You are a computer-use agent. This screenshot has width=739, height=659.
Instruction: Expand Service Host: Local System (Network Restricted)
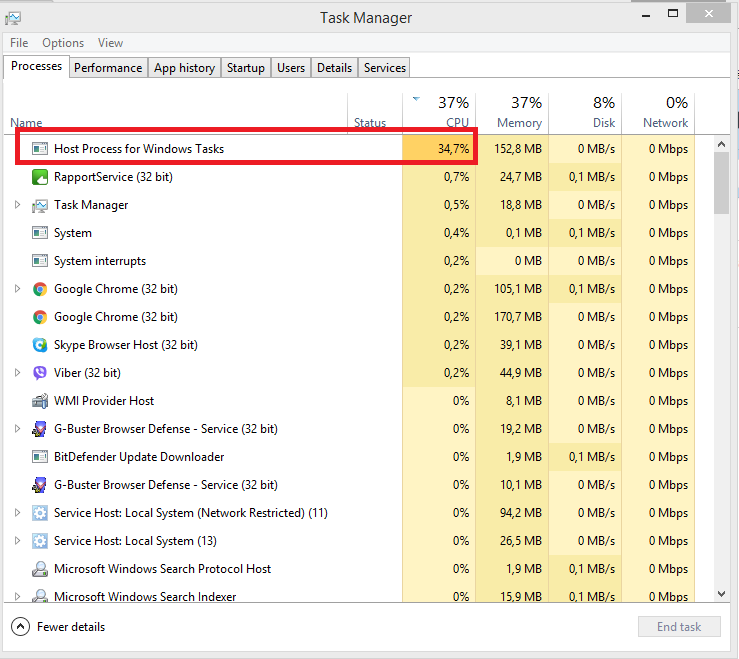17,512
